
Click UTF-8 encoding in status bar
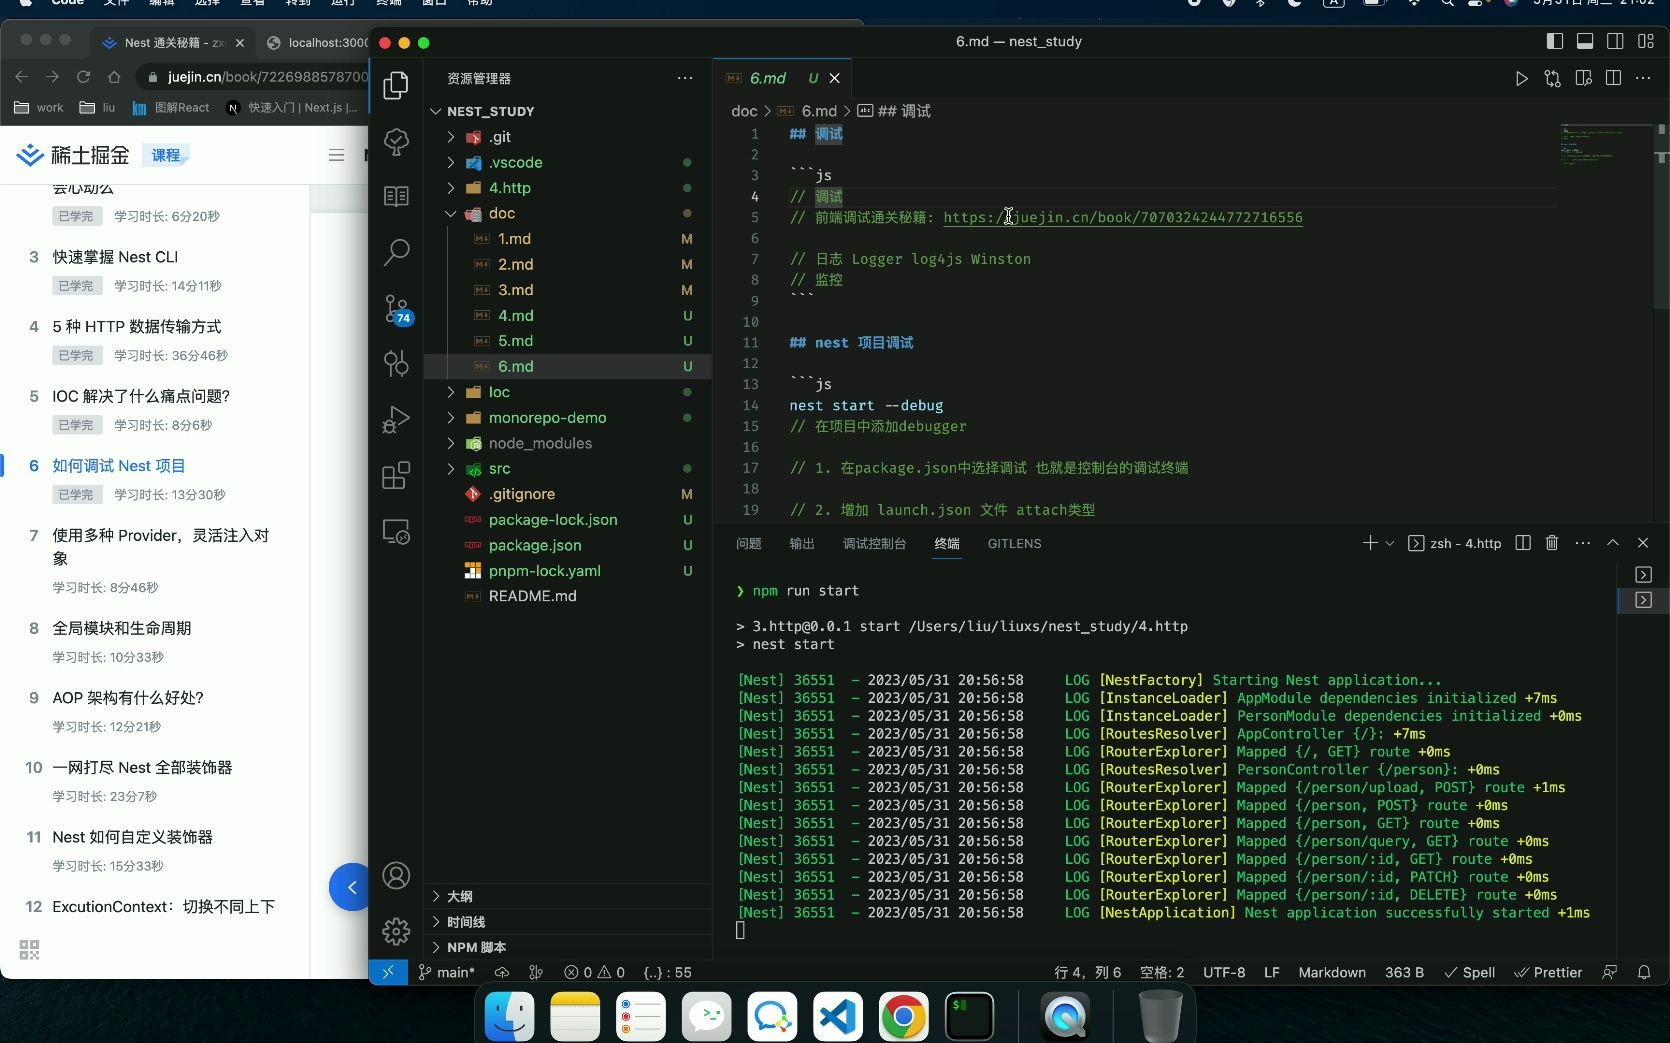point(1224,972)
